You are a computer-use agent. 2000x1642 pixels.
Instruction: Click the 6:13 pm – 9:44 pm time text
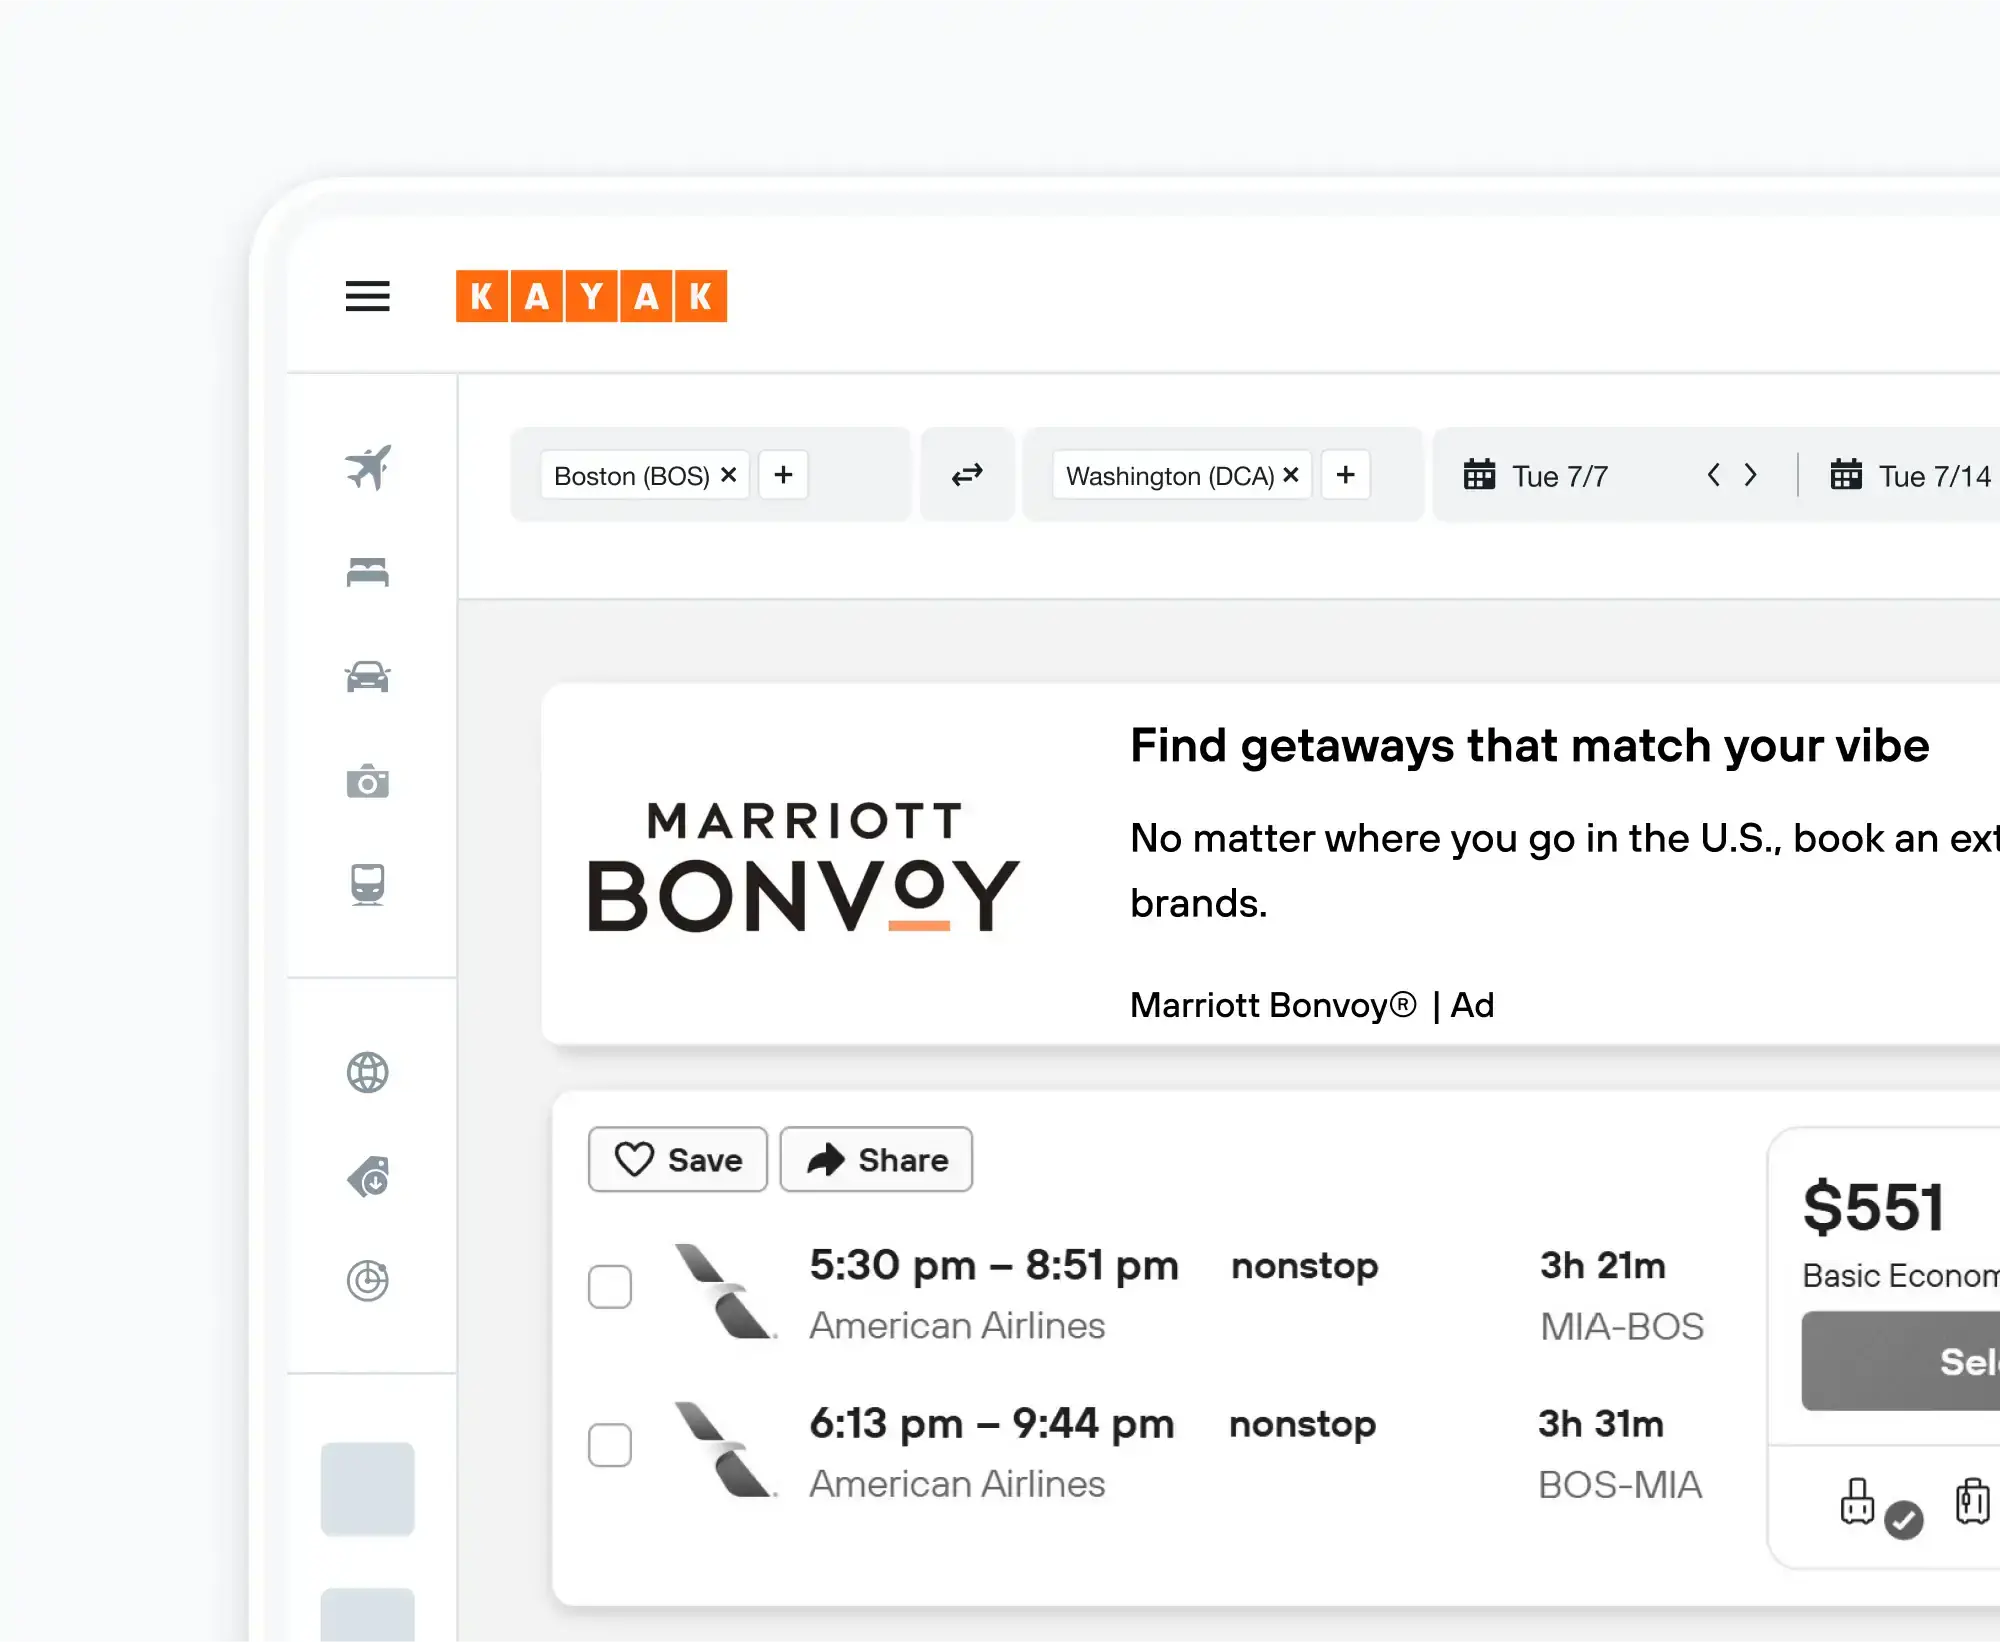click(x=992, y=1424)
